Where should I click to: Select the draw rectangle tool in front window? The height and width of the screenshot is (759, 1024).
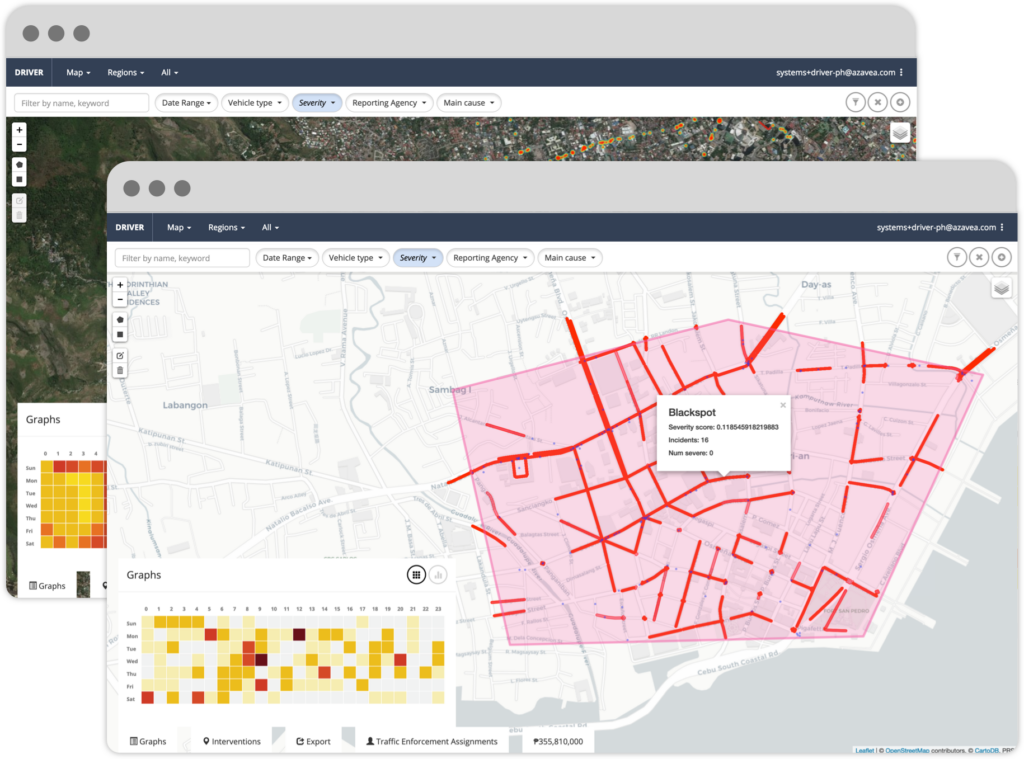click(120, 334)
